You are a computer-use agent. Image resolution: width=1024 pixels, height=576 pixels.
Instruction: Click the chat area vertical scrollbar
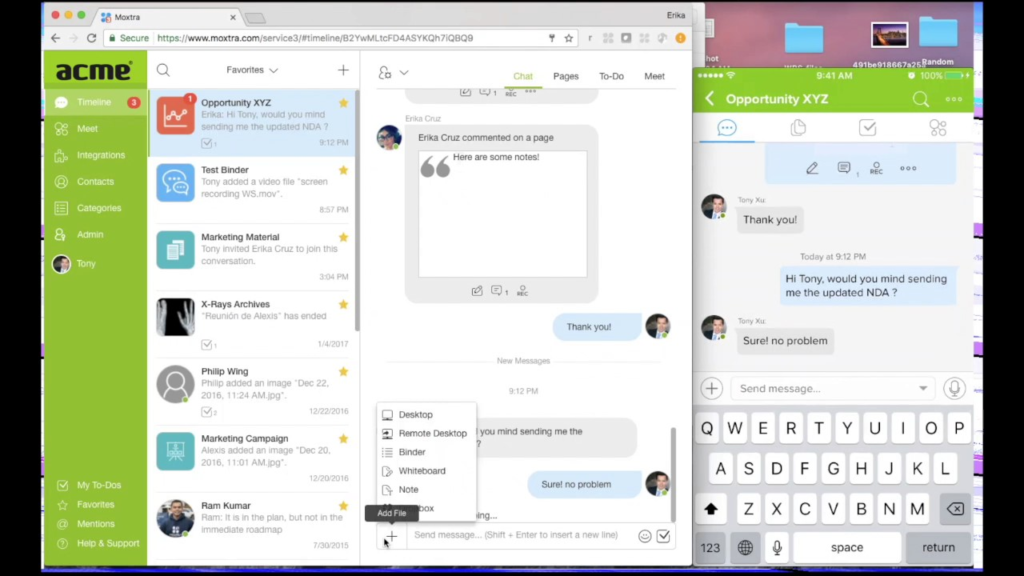tap(673, 474)
